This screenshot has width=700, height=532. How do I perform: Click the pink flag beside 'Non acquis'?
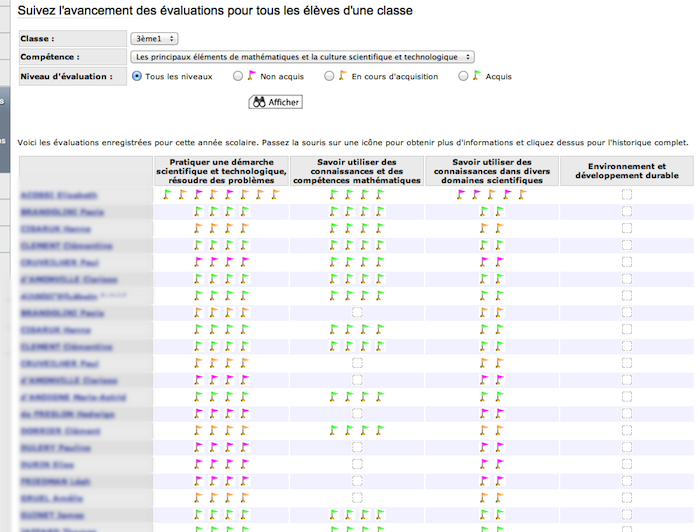click(252, 75)
